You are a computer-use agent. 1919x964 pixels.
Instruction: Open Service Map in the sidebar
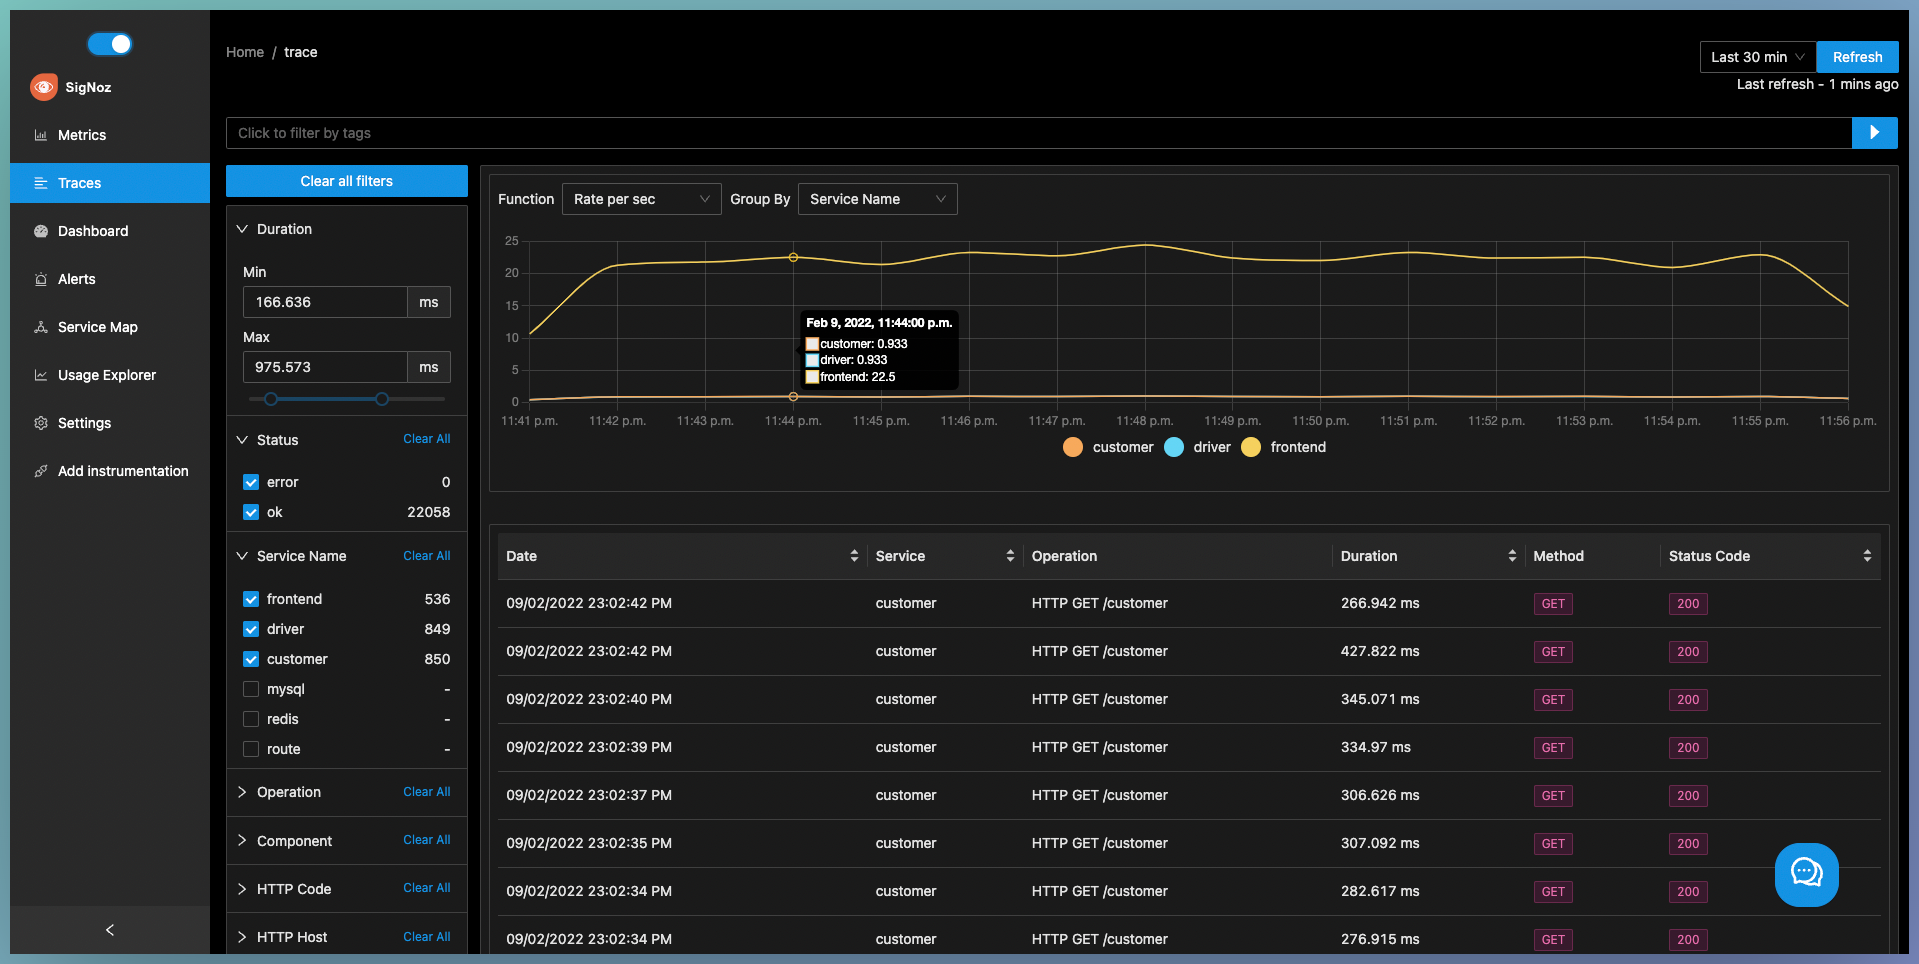click(97, 327)
